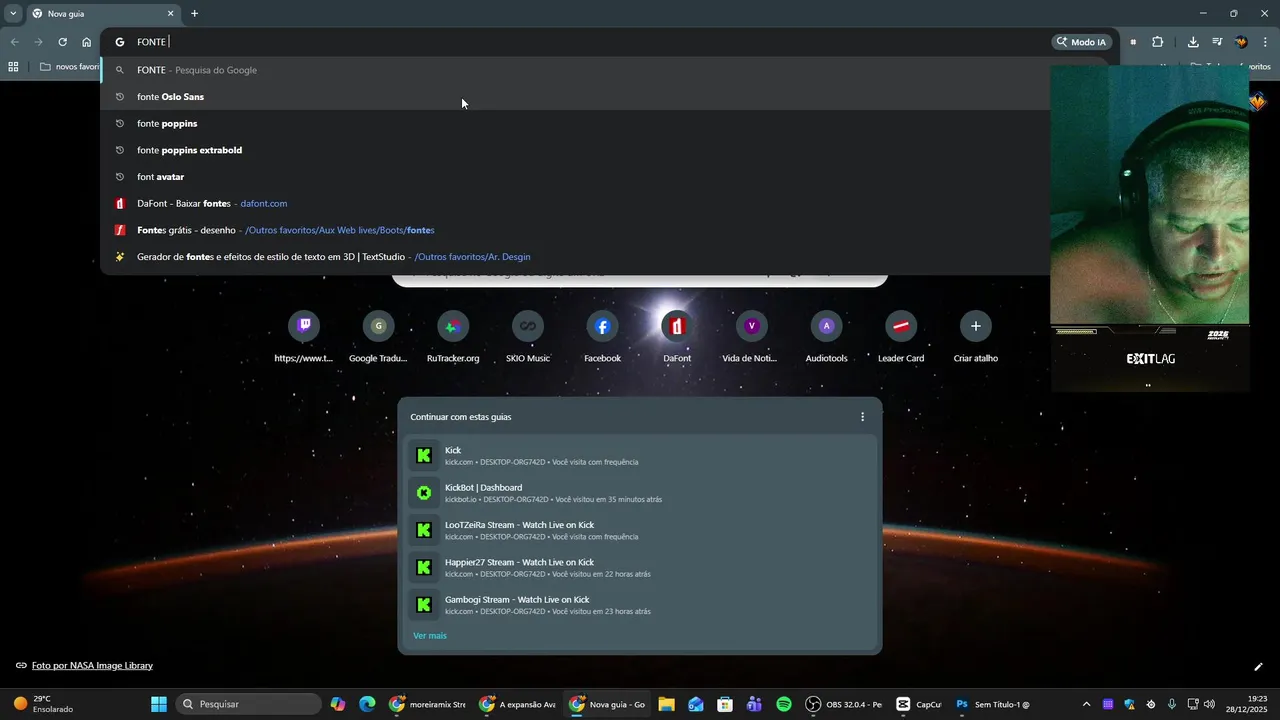Open the Chrome three-dot menu

1266,42
